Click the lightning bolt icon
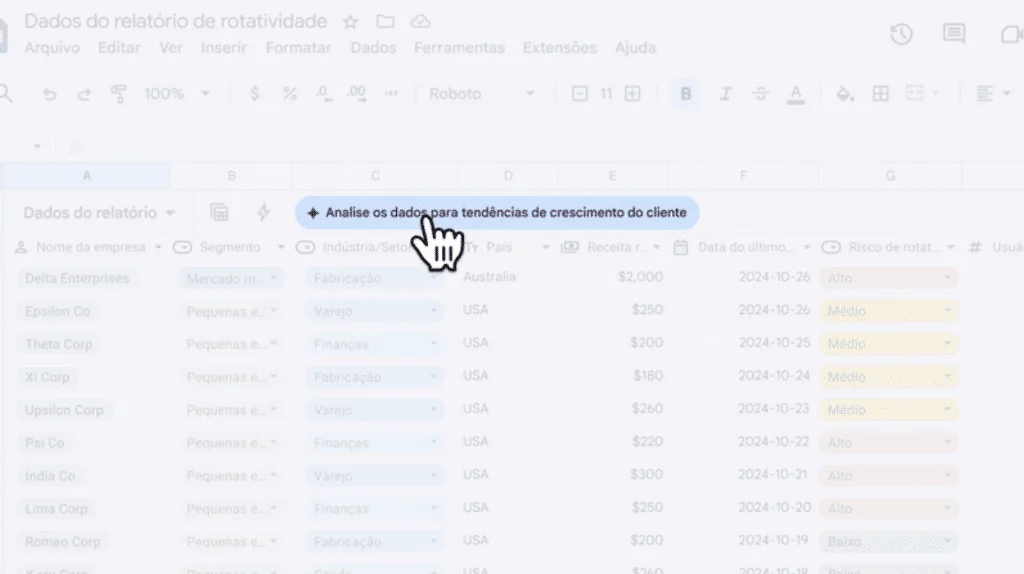Image resolution: width=1024 pixels, height=574 pixels. (263, 212)
